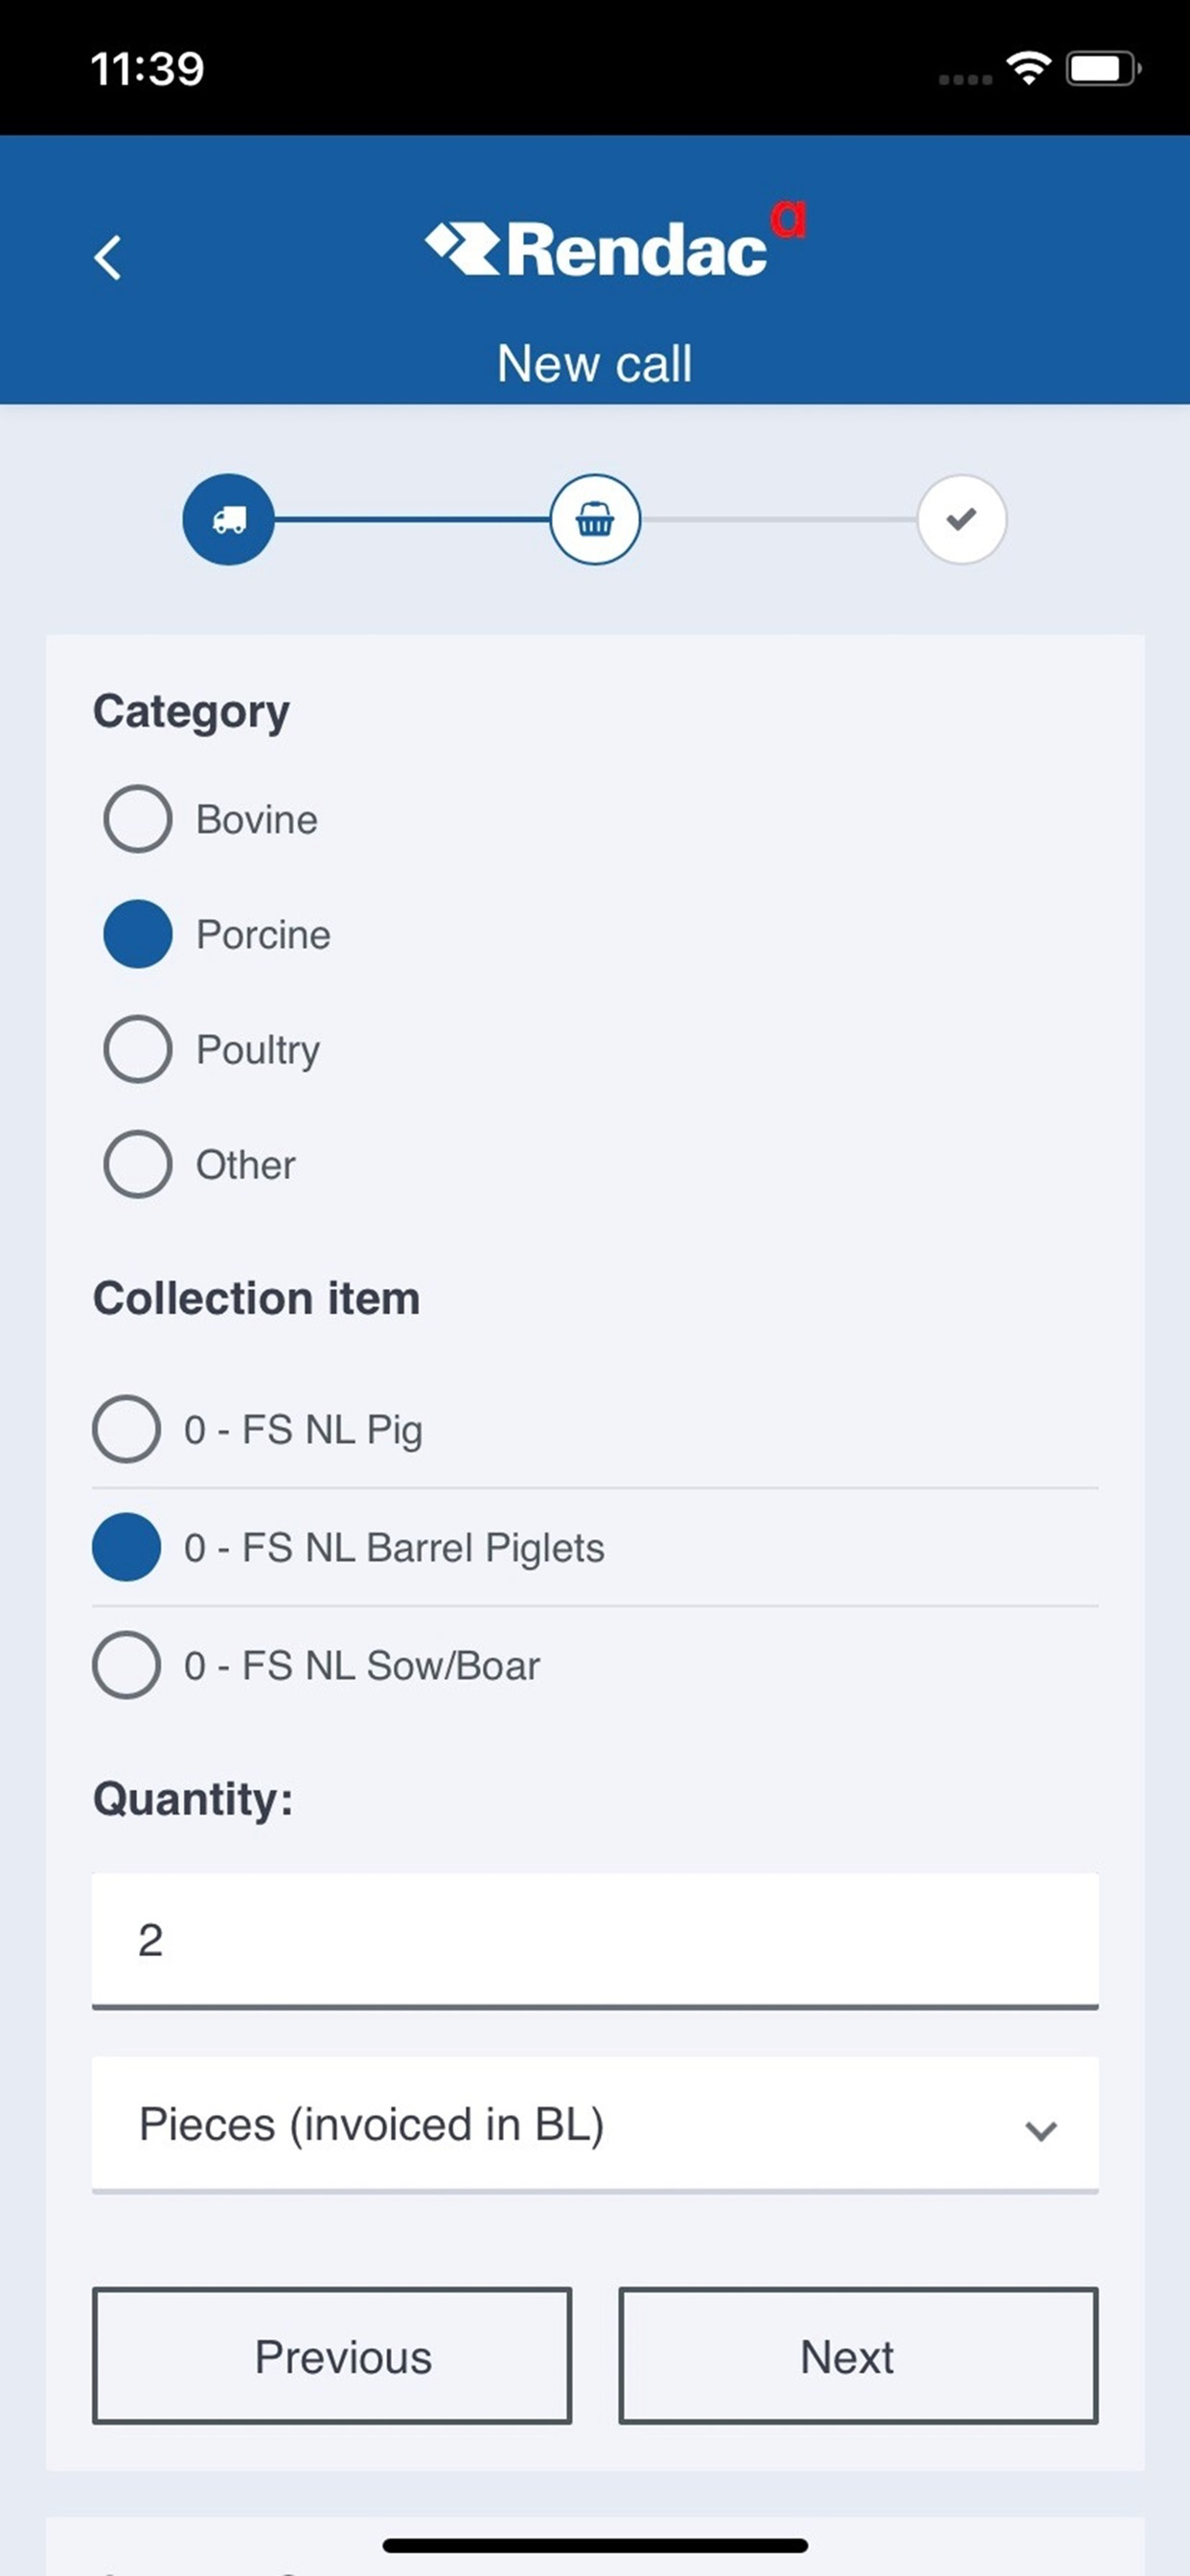This screenshot has height=2576, width=1190.
Task: Go back with the Previous button
Action: click(332, 2356)
